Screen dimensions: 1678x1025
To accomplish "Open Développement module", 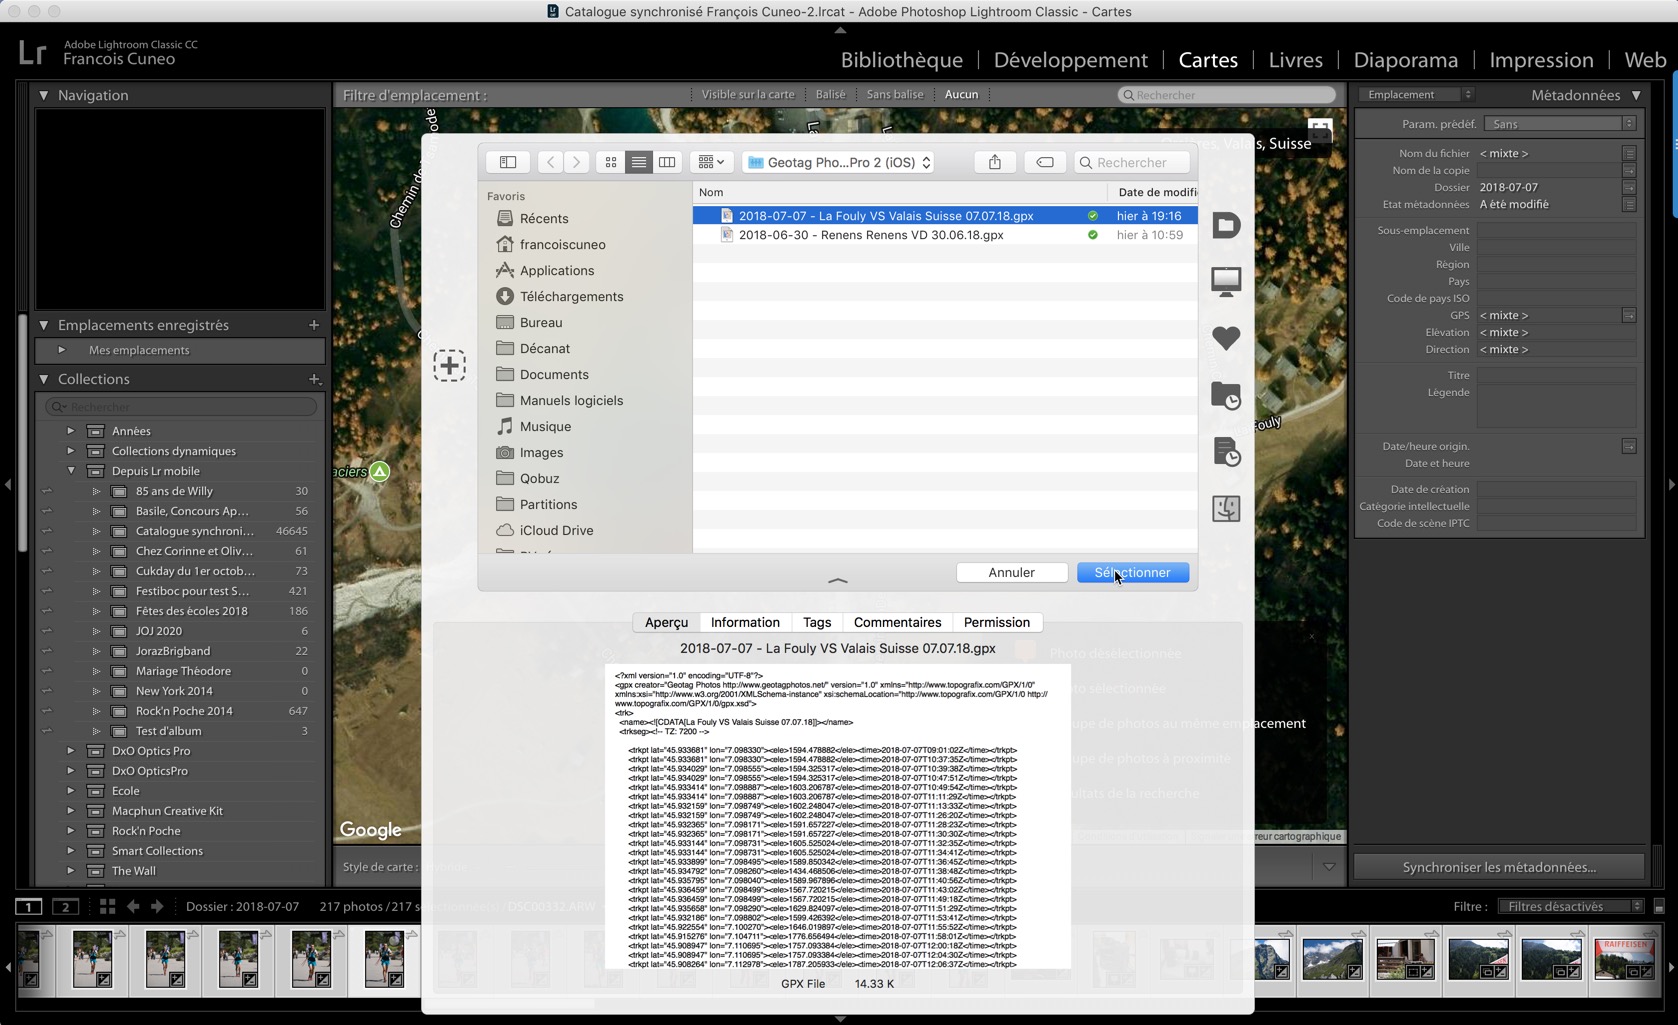I will [1071, 60].
